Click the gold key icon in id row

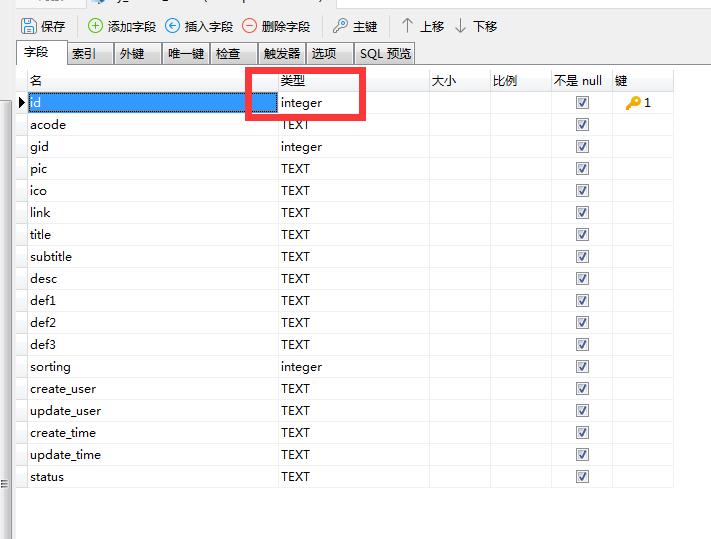(x=633, y=103)
